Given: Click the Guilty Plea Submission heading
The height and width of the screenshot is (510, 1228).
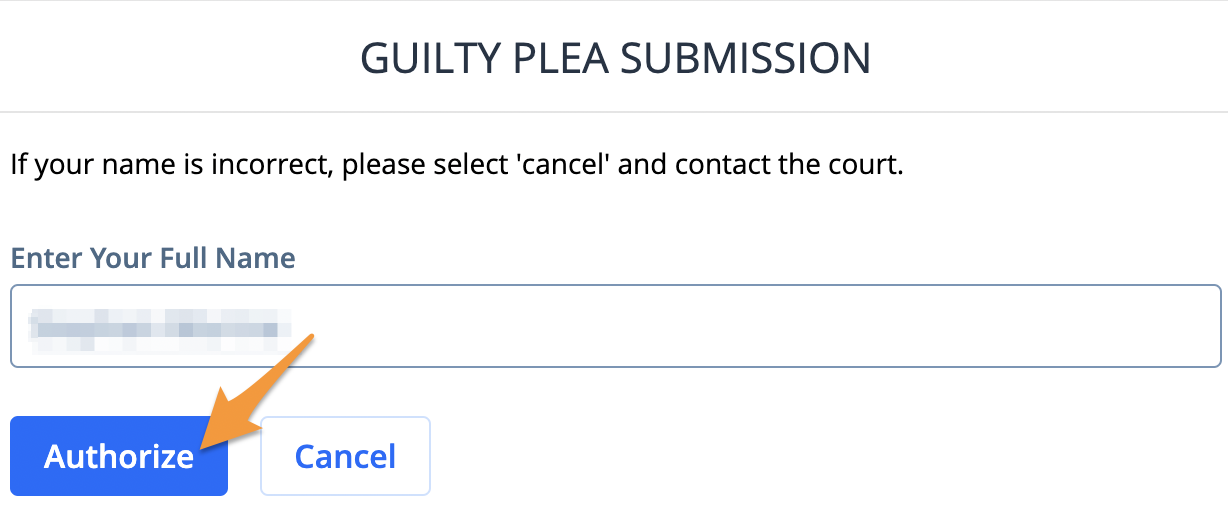Looking at the screenshot, I should pos(615,59).
